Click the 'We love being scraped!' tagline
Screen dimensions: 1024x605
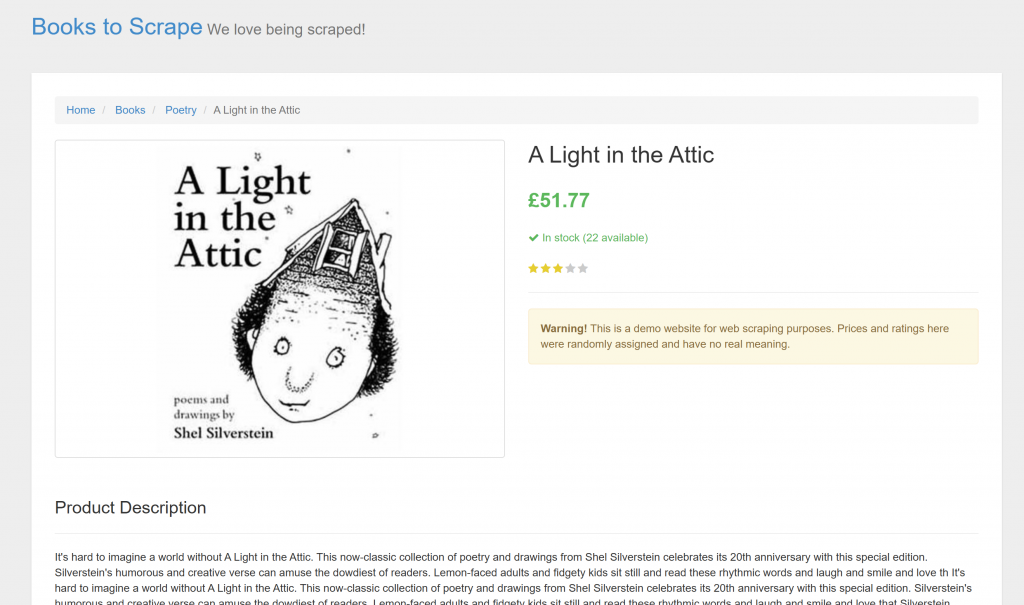(286, 30)
